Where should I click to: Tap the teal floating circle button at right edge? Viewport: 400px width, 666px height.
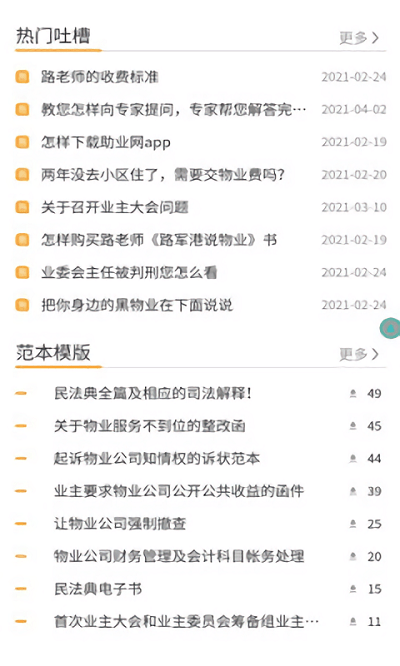(x=390, y=328)
